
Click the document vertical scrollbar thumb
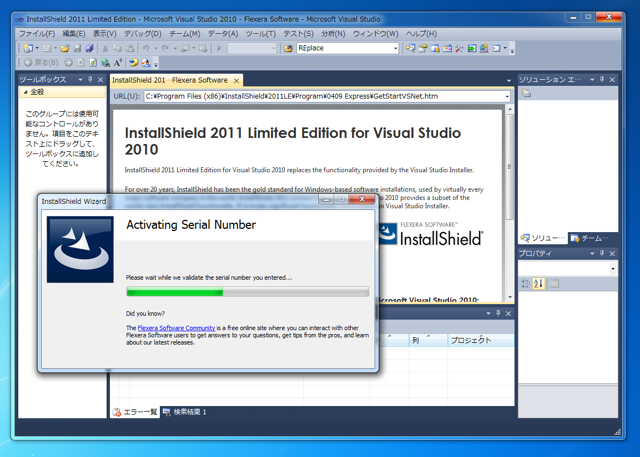(x=509, y=166)
